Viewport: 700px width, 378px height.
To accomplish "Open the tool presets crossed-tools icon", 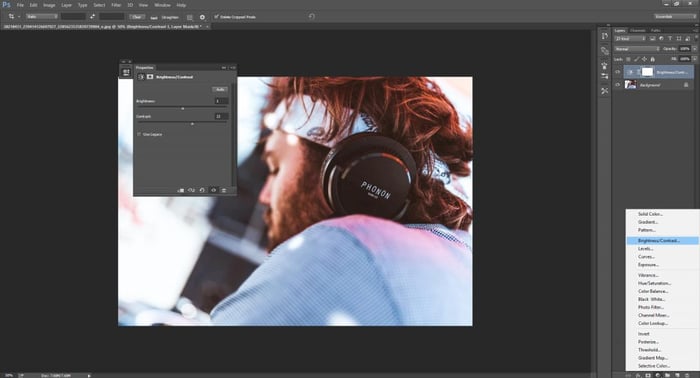I will (604, 91).
